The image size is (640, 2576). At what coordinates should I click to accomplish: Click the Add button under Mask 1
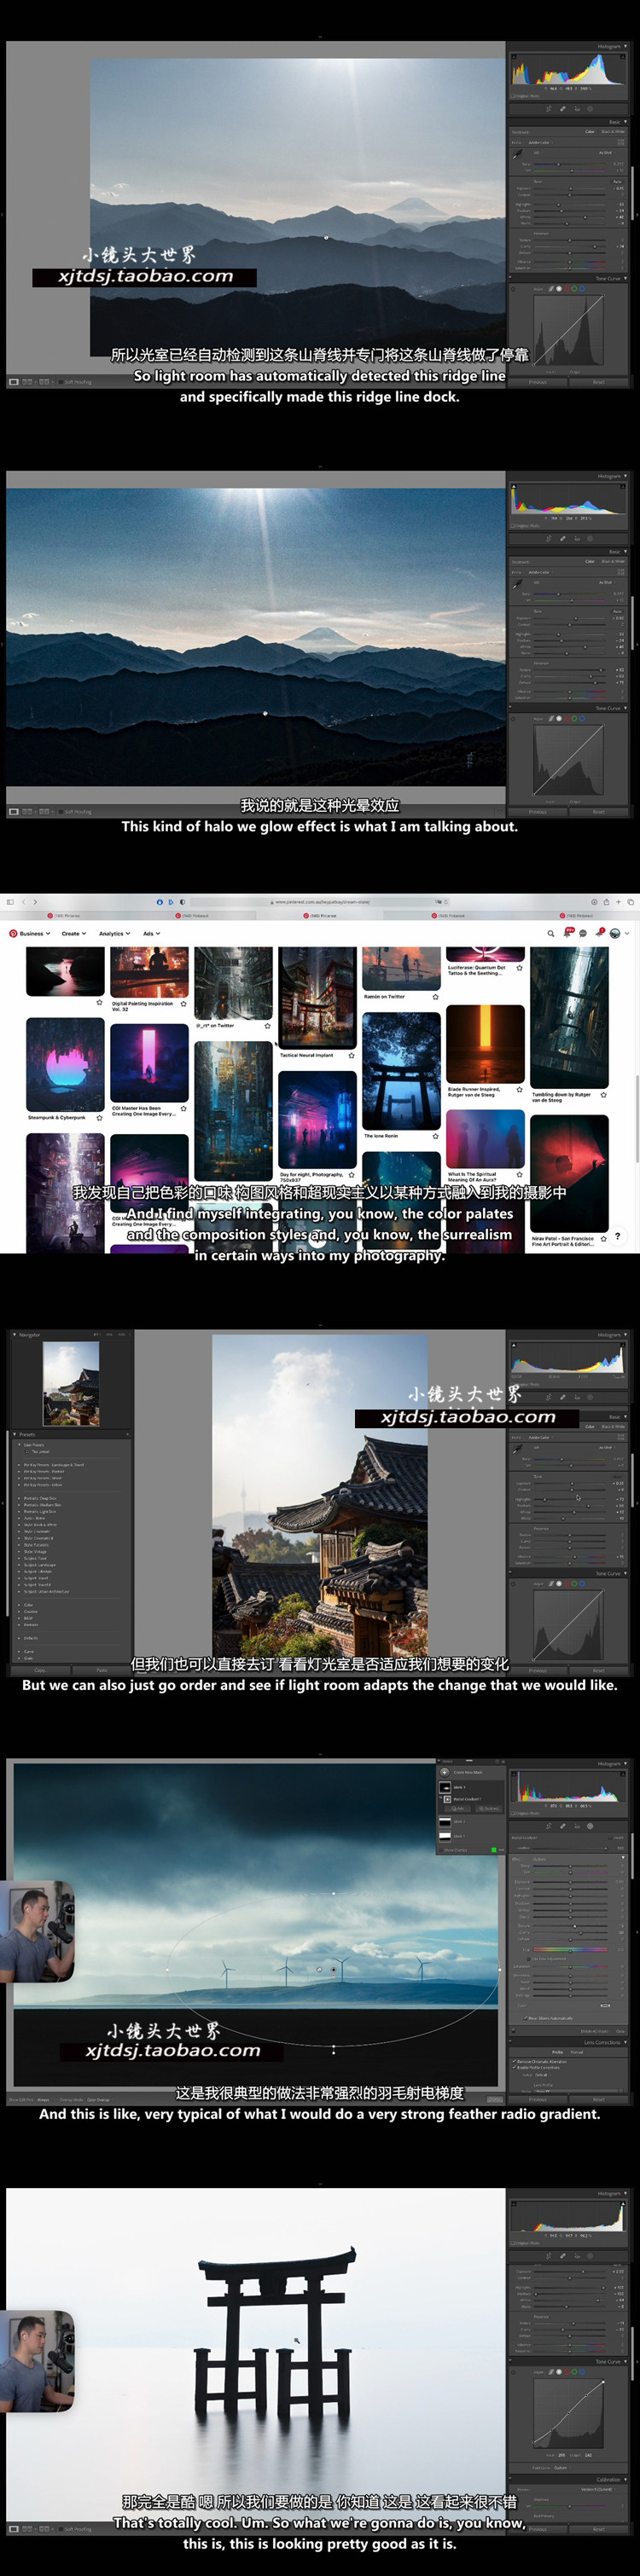[x=458, y=1808]
